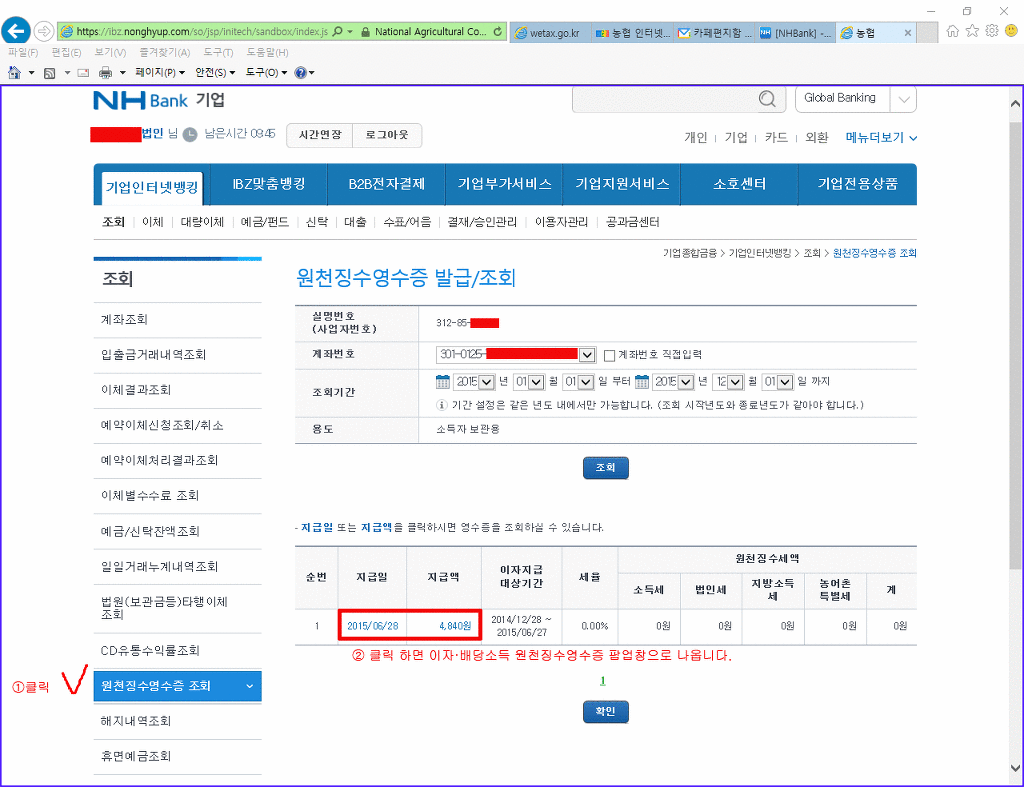The image size is (1024, 787).
Task: Open the account number 301-0125 dropdown
Action: pyautogui.click(x=587, y=355)
